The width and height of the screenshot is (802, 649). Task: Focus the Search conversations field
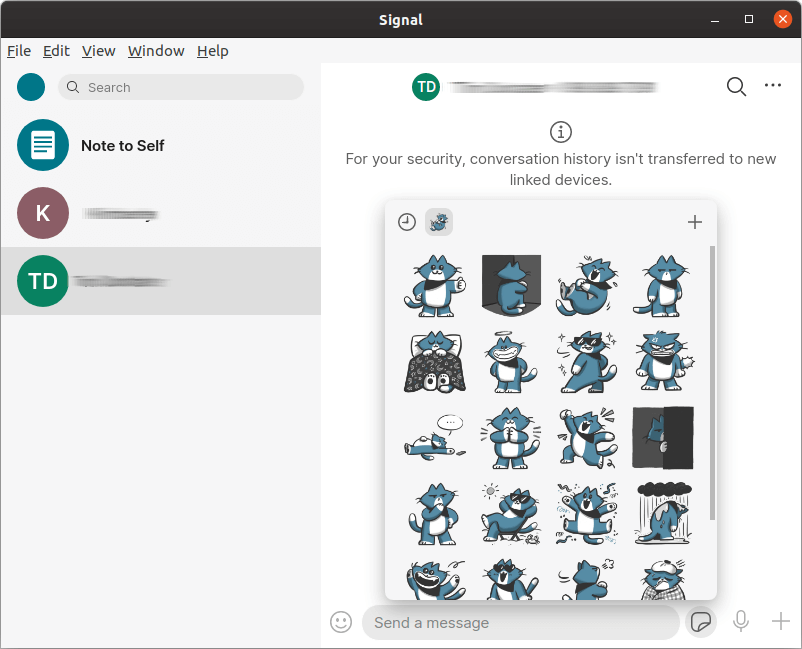tap(181, 87)
